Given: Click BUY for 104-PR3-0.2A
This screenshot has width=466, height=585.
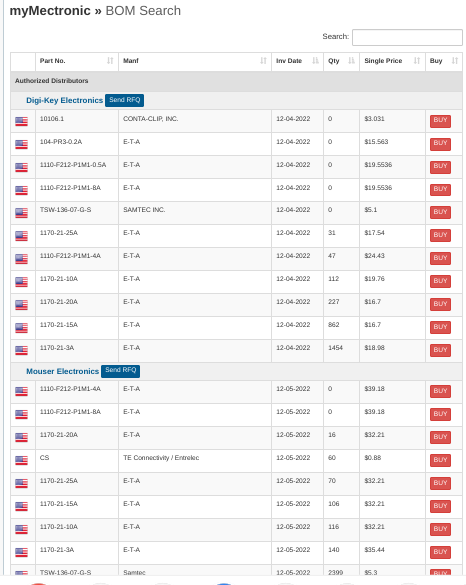Looking at the screenshot, I should pyautogui.click(x=440, y=144).
